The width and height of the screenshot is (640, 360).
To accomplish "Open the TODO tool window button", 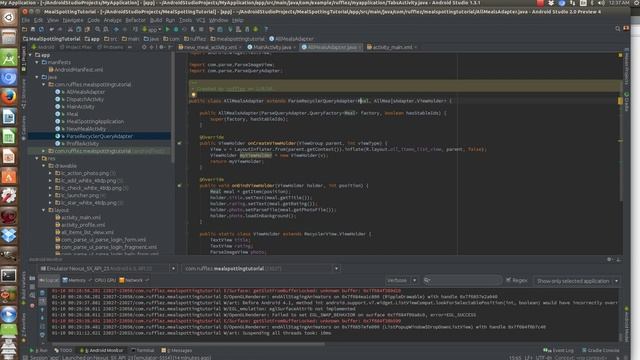I will click(x=63, y=351).
